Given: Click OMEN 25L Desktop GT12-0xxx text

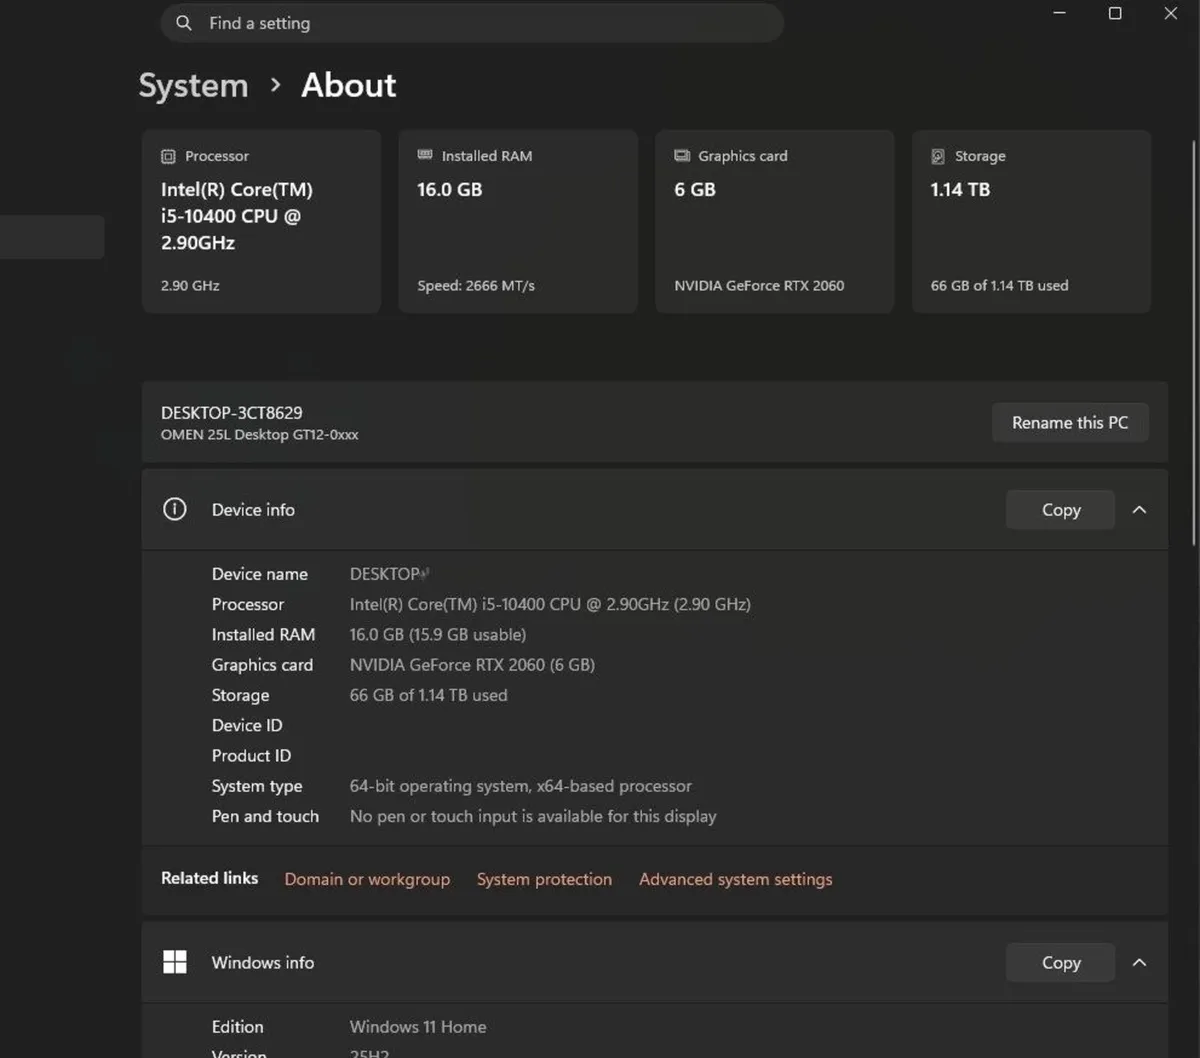Looking at the screenshot, I should [260, 435].
